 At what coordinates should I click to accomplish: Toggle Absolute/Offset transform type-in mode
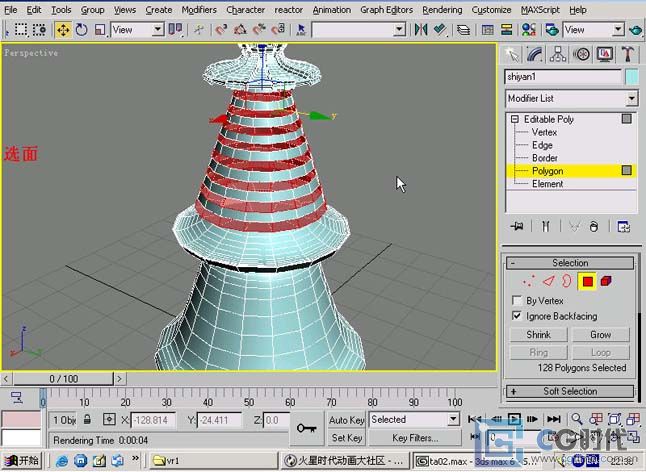coord(109,419)
